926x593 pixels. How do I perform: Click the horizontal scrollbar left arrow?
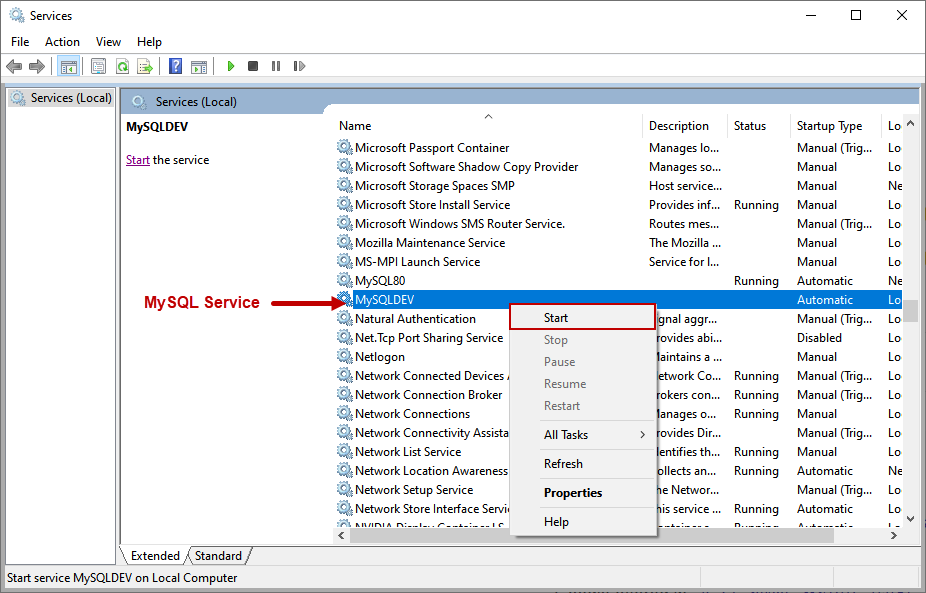[x=341, y=535]
